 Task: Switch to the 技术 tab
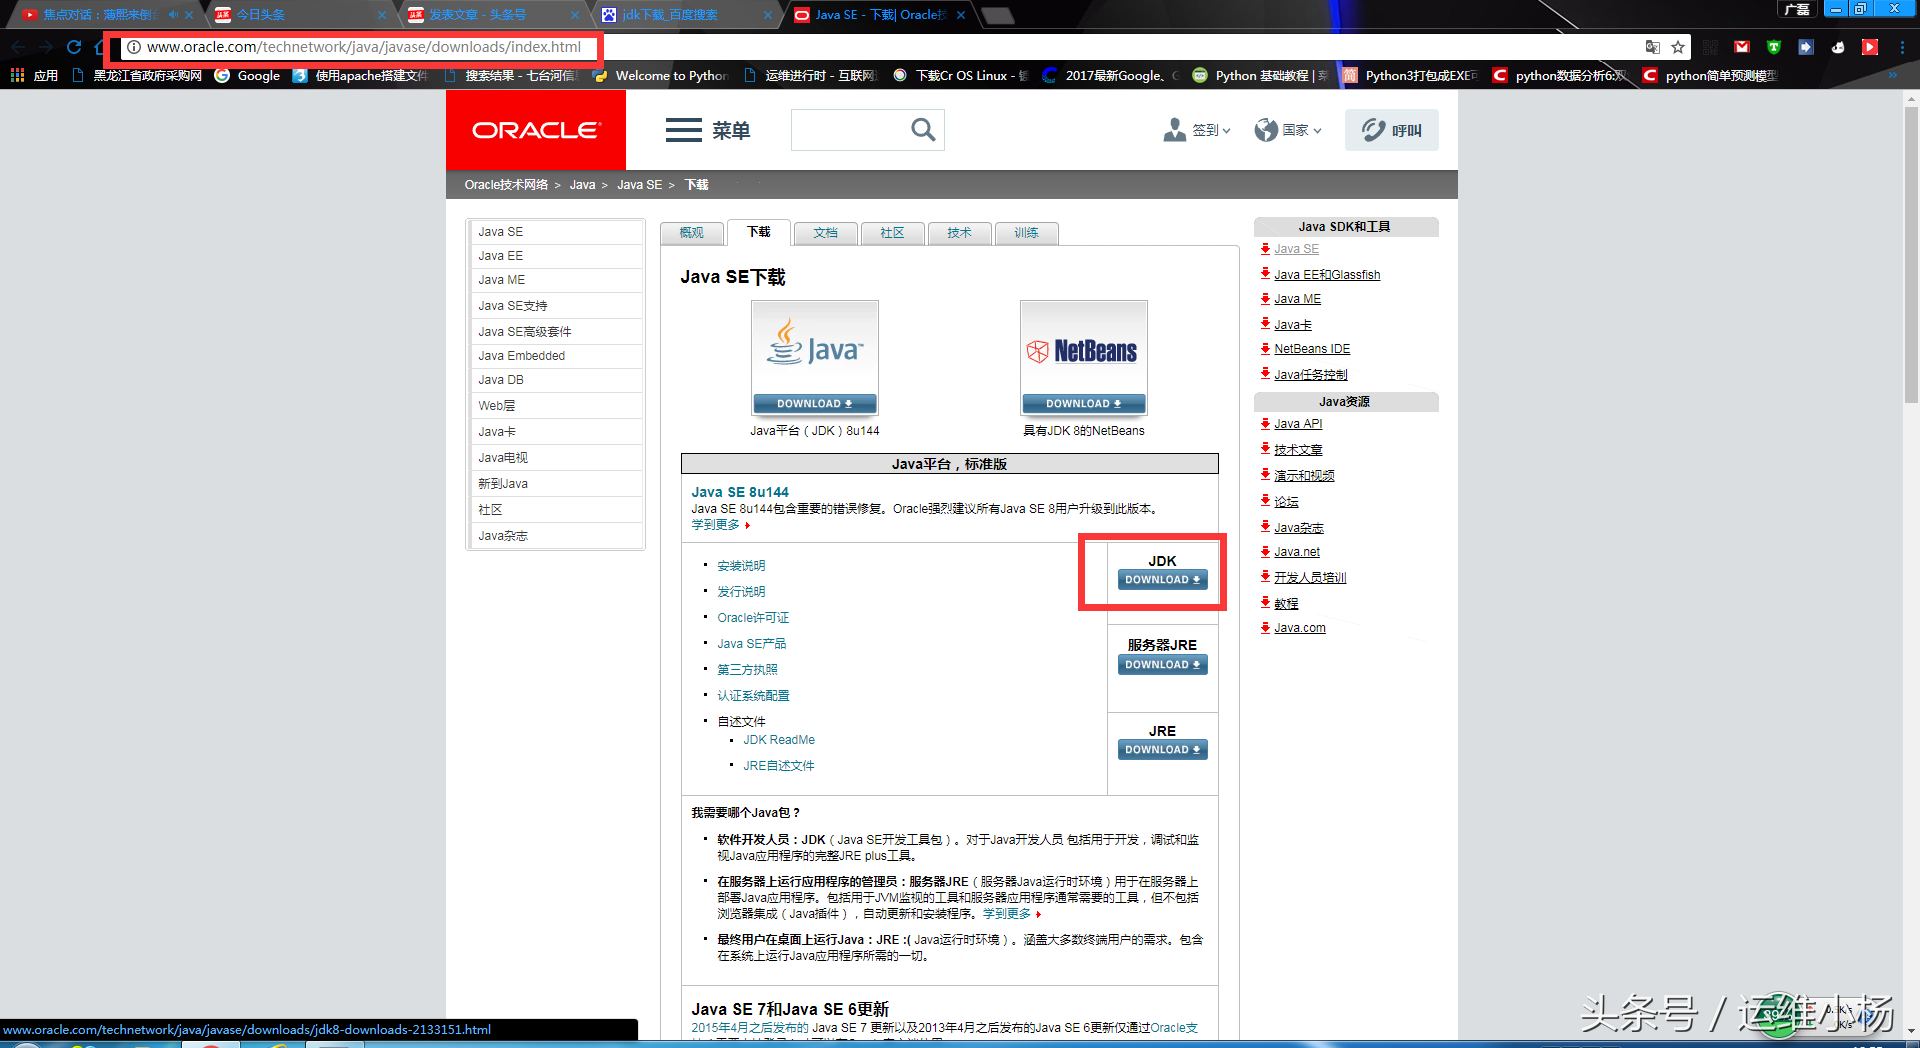[x=960, y=233]
